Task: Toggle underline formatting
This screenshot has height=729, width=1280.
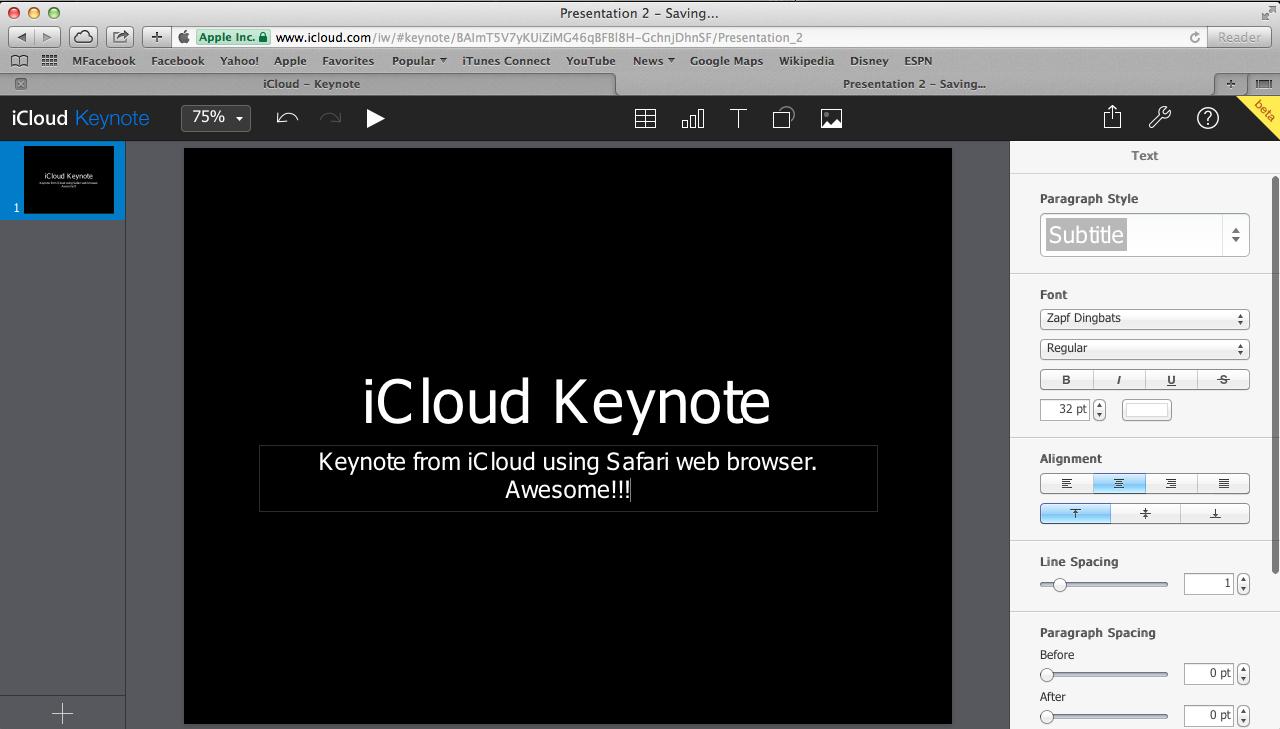Action: 1171,380
